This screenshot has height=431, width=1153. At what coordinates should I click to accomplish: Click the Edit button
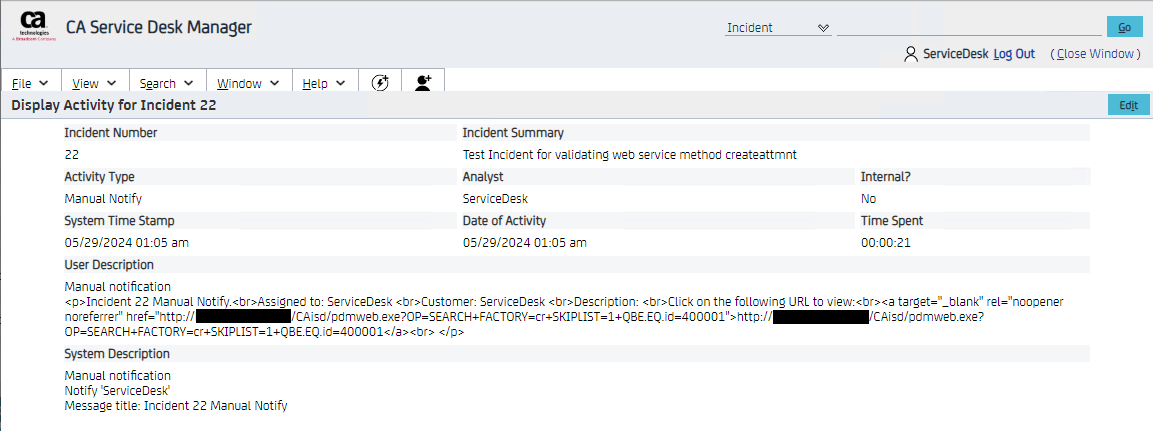tap(1128, 105)
